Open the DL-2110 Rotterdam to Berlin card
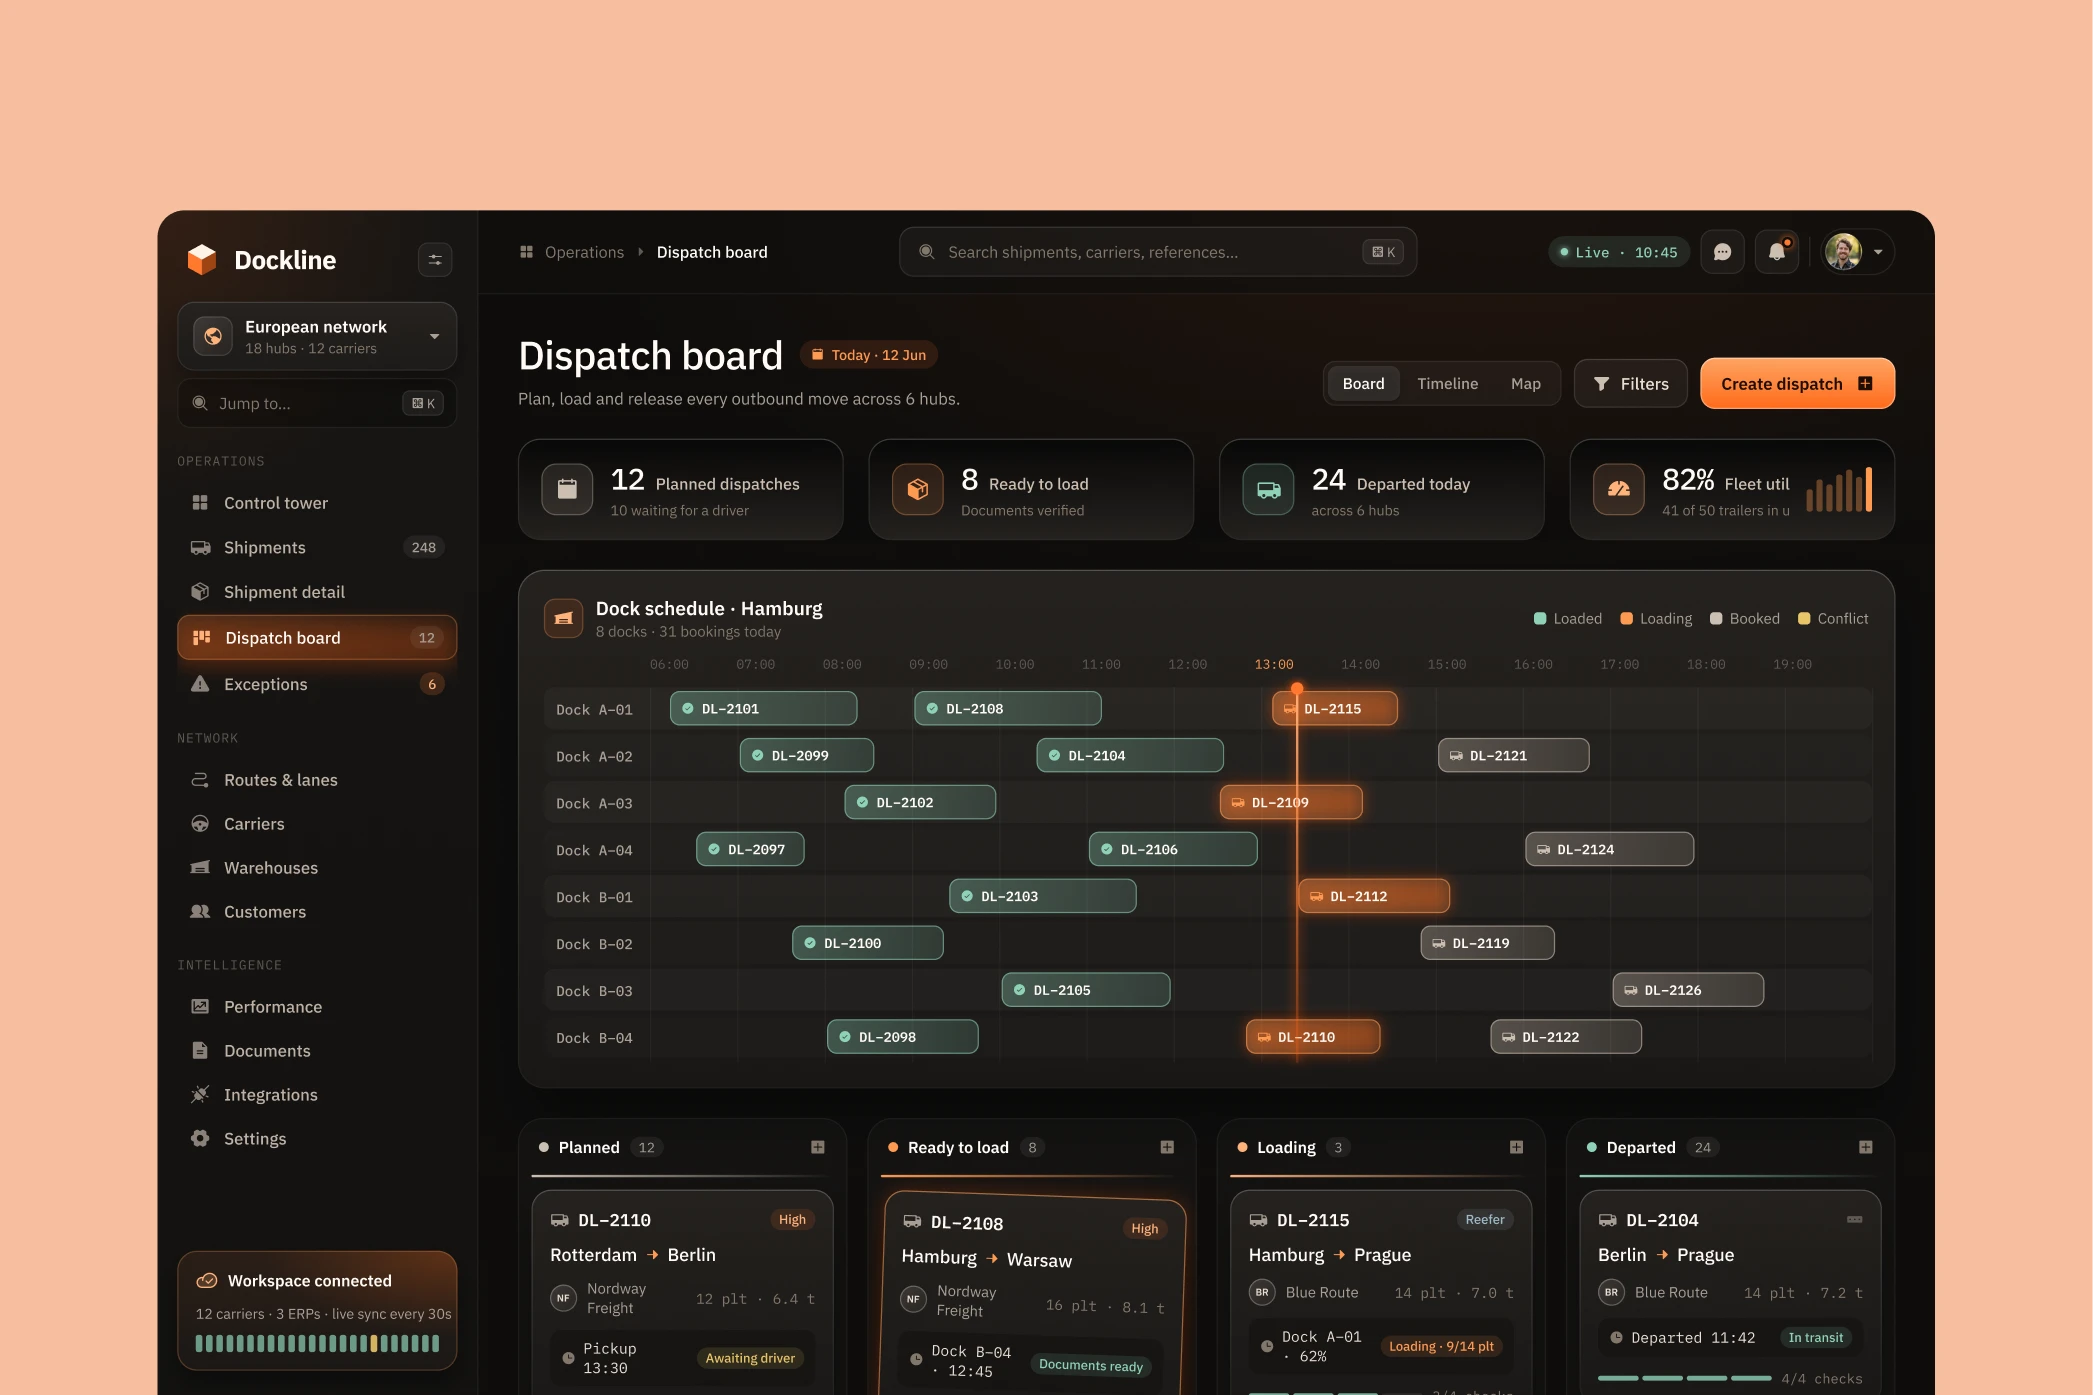Screen dimensions: 2093x1395 (x=682, y=1290)
